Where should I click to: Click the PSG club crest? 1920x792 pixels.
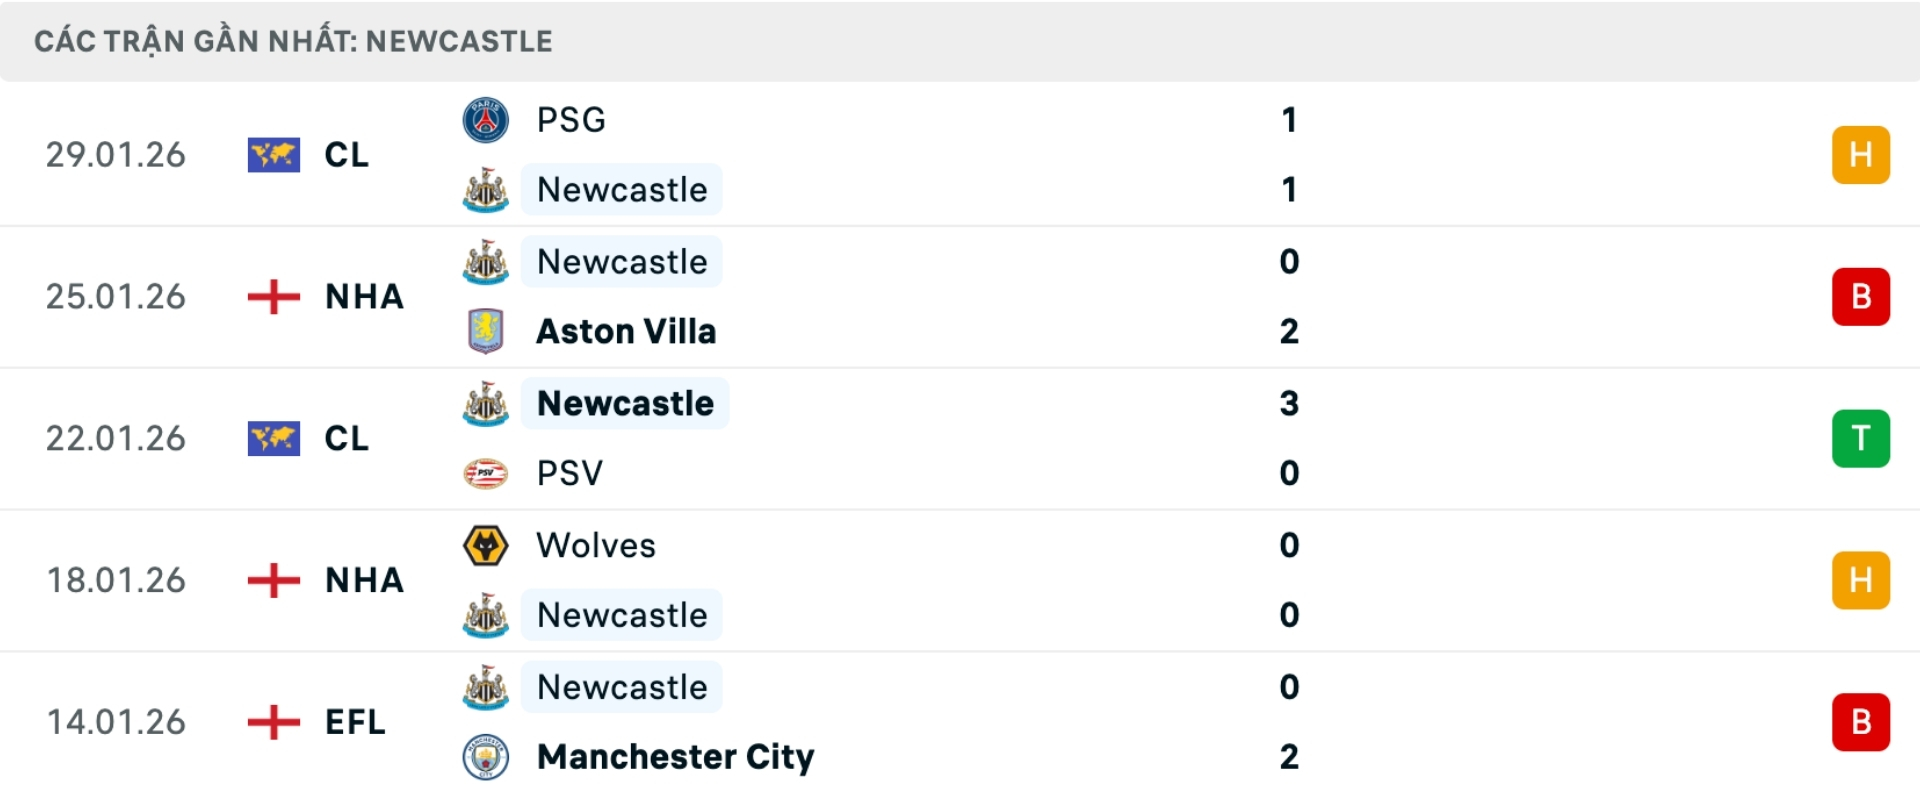[486, 119]
